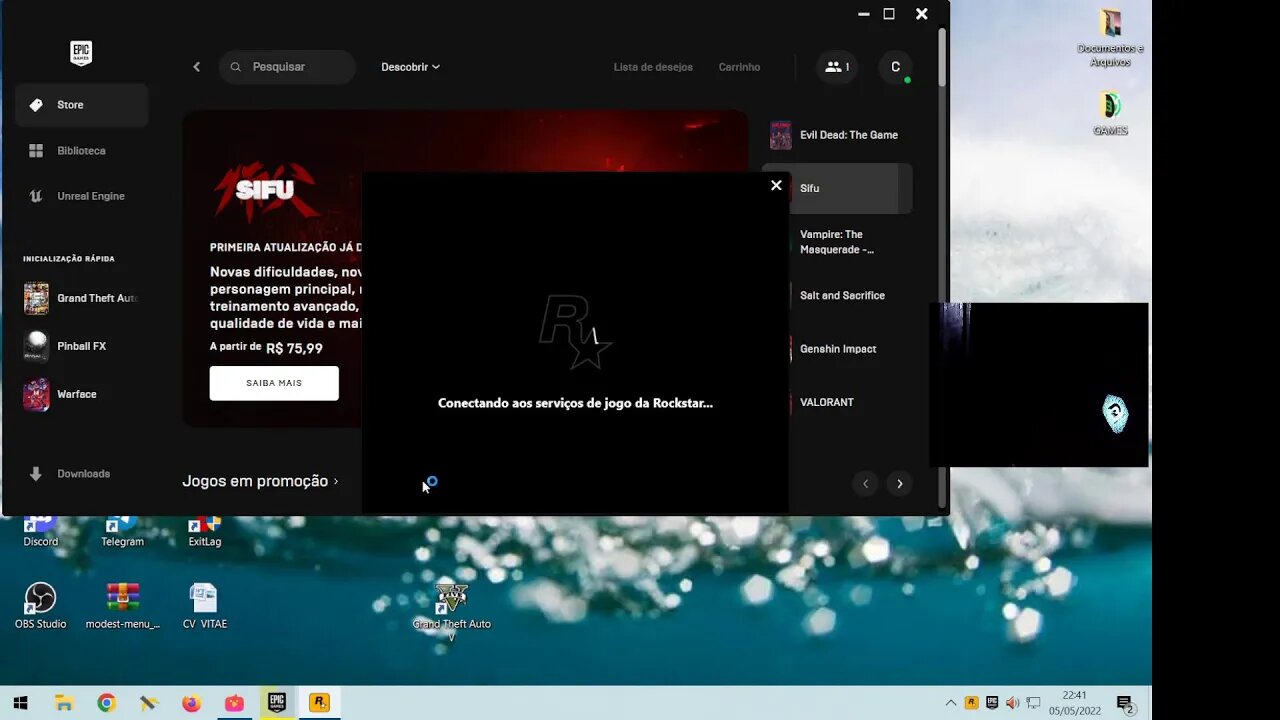Open Grand Theft Auto V desktop shortcut
The height and width of the screenshot is (720, 1280).
452,612
